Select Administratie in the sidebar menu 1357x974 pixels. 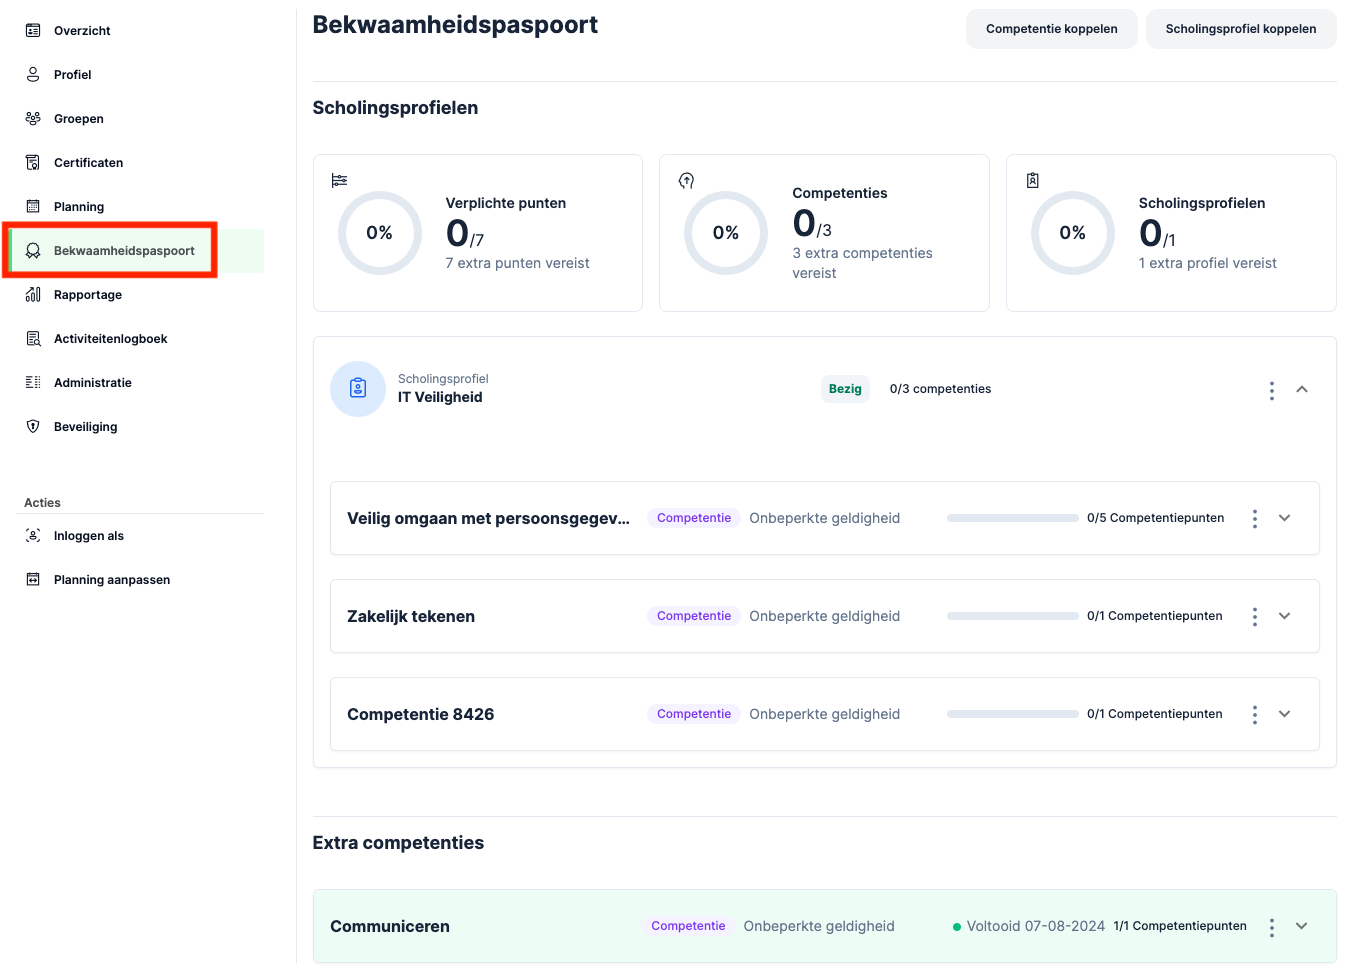tap(93, 383)
